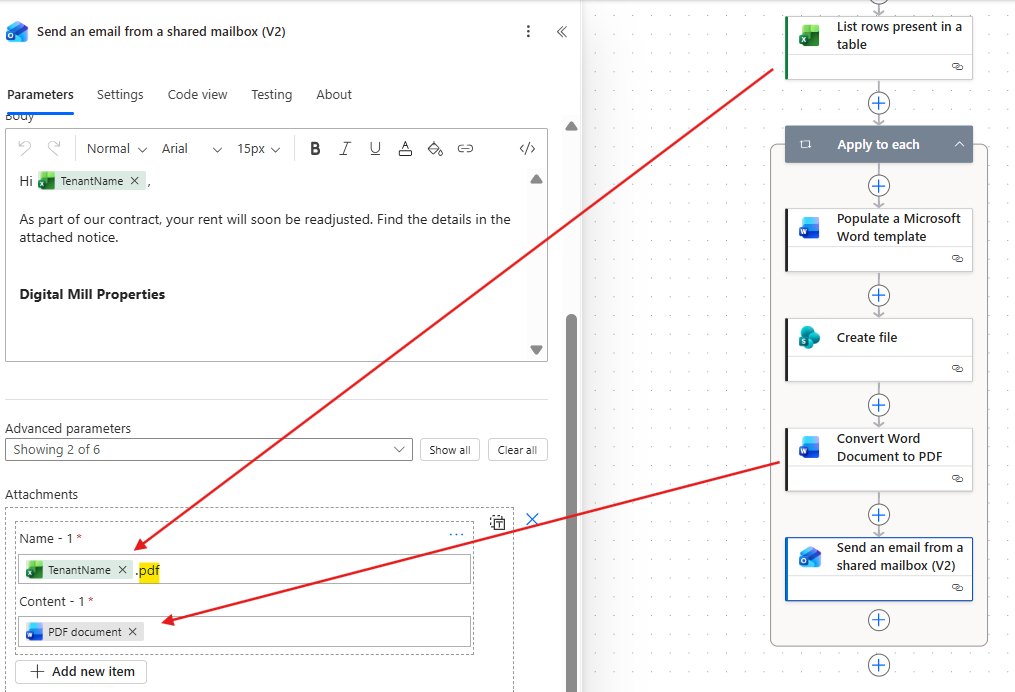Toggle the code view of the body editor
The width and height of the screenshot is (1015, 692).
[528, 149]
